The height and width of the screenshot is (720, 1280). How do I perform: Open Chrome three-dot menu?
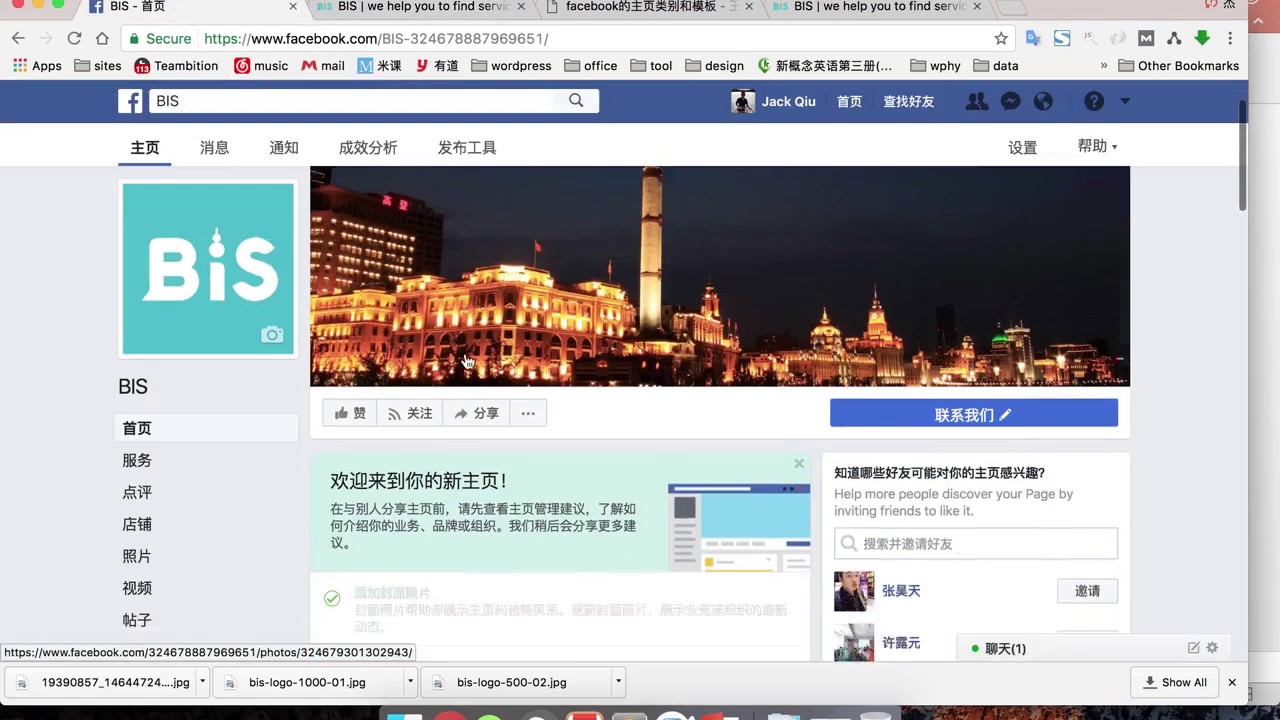tap(1230, 38)
